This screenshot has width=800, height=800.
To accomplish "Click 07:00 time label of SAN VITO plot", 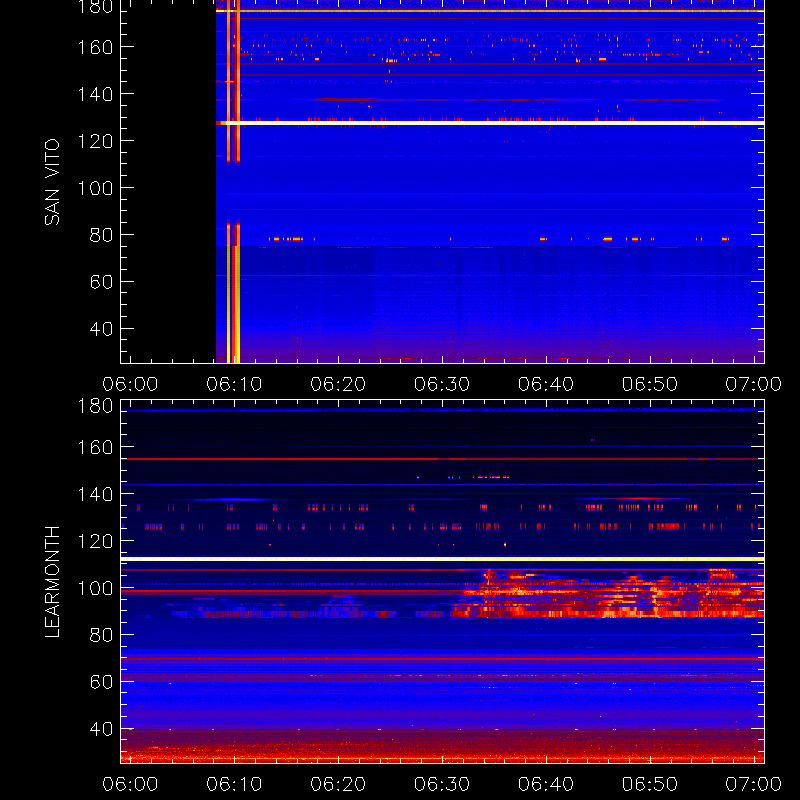I will 754,384.
